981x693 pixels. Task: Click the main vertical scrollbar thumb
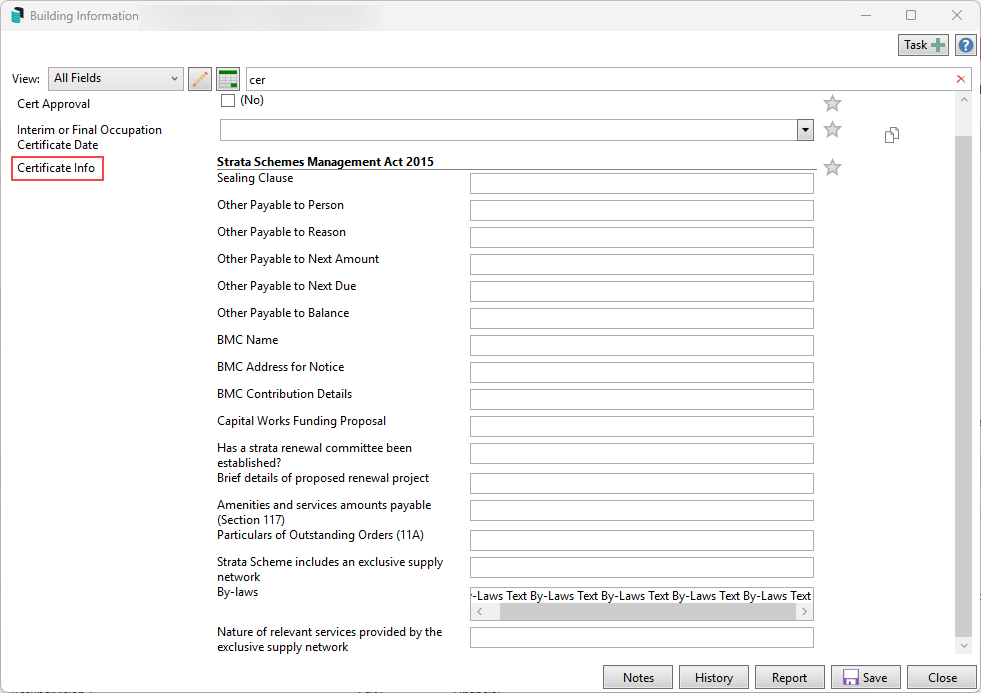click(963, 387)
